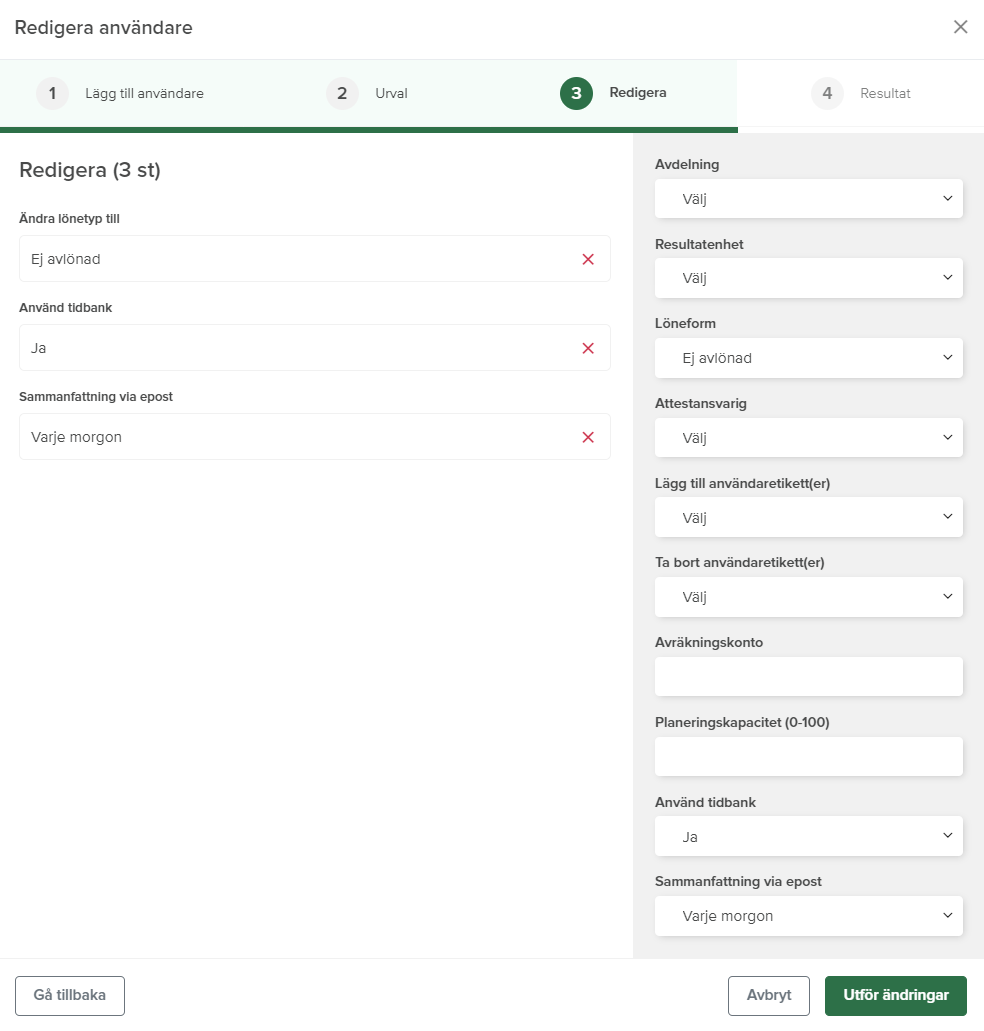This screenshot has height=1031, width=984.
Task: Open 'Ta bort användaretikett(er)' dropdown
Action: click(808, 597)
